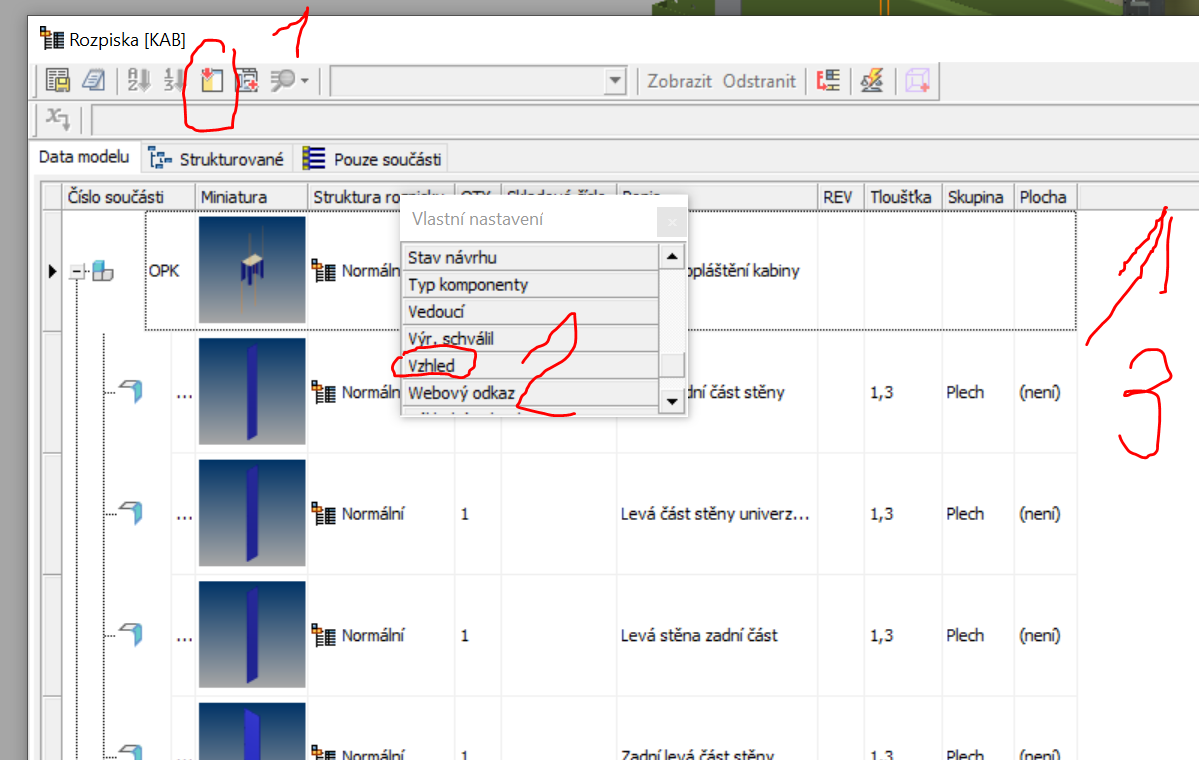This screenshot has width=1199, height=760.
Task: Switch to Data modelu tab
Action: click(84, 157)
